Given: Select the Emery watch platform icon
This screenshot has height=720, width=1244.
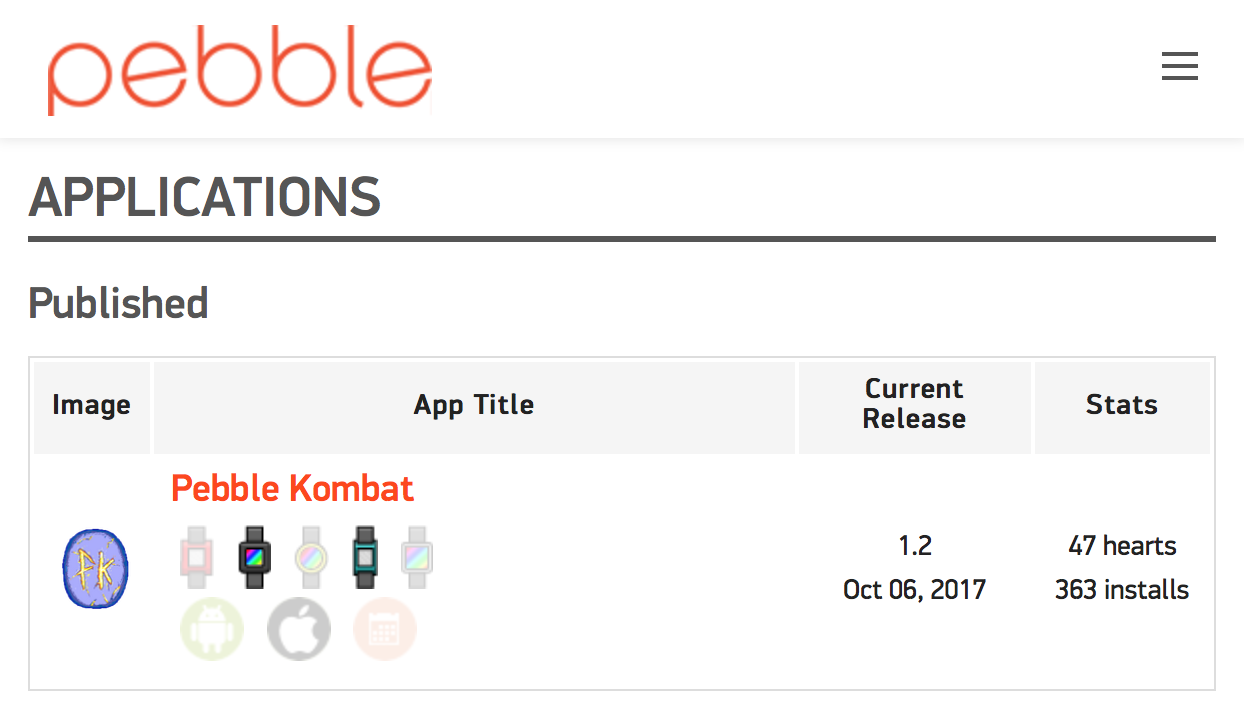Looking at the screenshot, I should [x=417, y=556].
